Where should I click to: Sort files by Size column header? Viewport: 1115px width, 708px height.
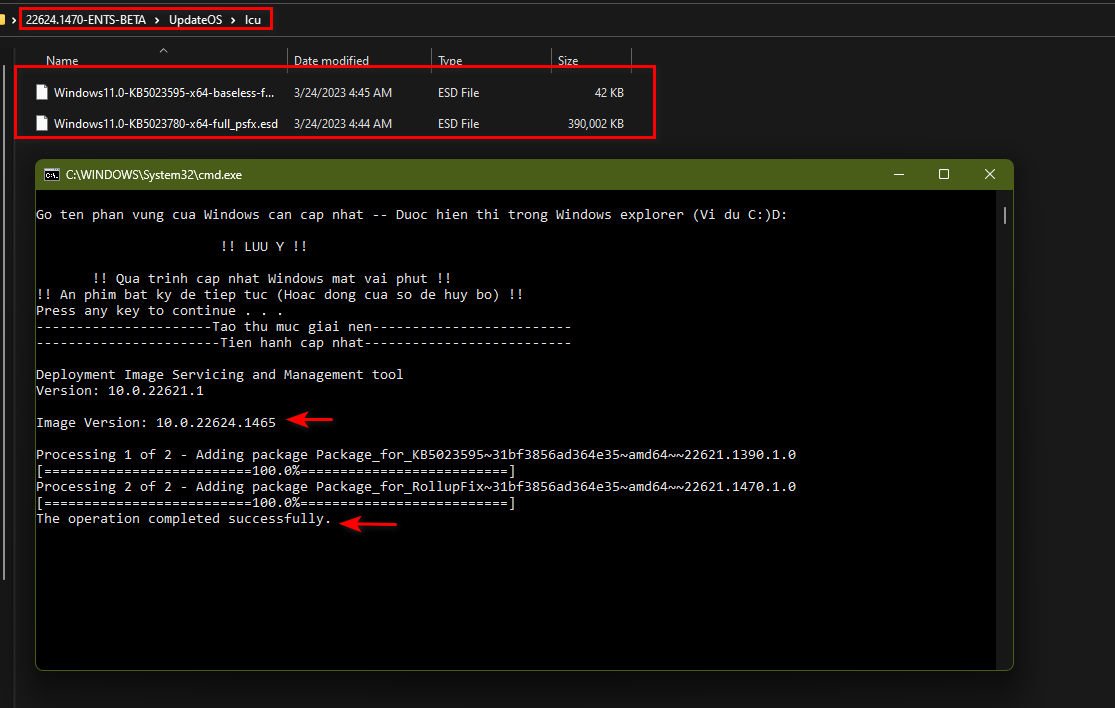(567, 61)
